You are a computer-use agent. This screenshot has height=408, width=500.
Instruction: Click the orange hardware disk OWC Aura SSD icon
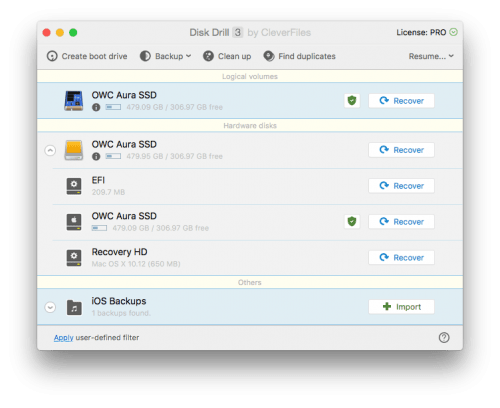pyautogui.click(x=74, y=150)
